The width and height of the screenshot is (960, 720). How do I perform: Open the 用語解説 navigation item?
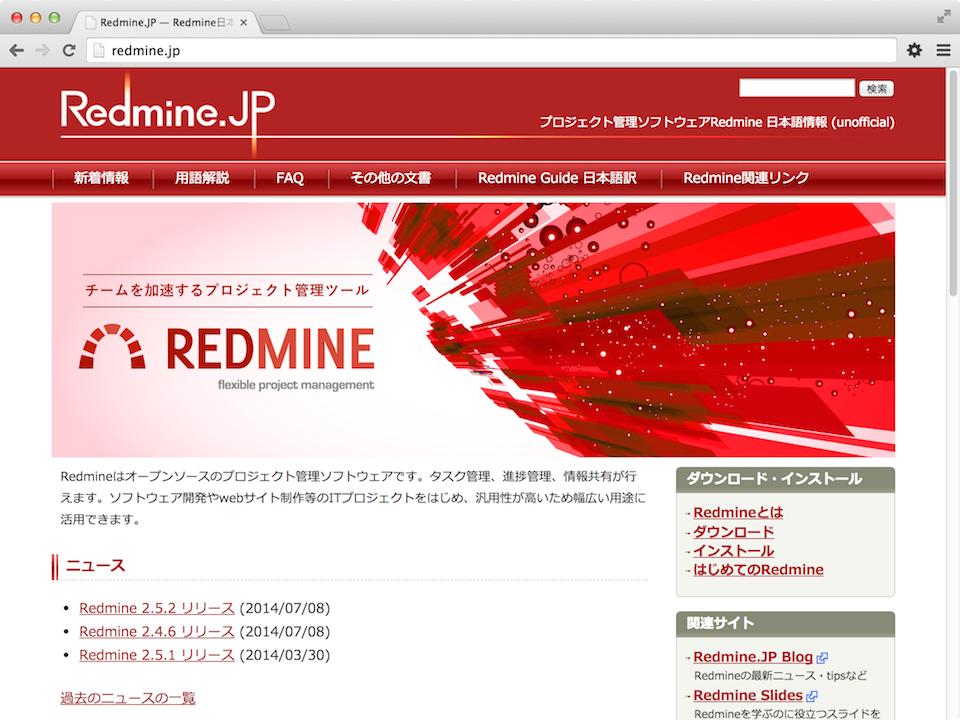pyautogui.click(x=203, y=178)
